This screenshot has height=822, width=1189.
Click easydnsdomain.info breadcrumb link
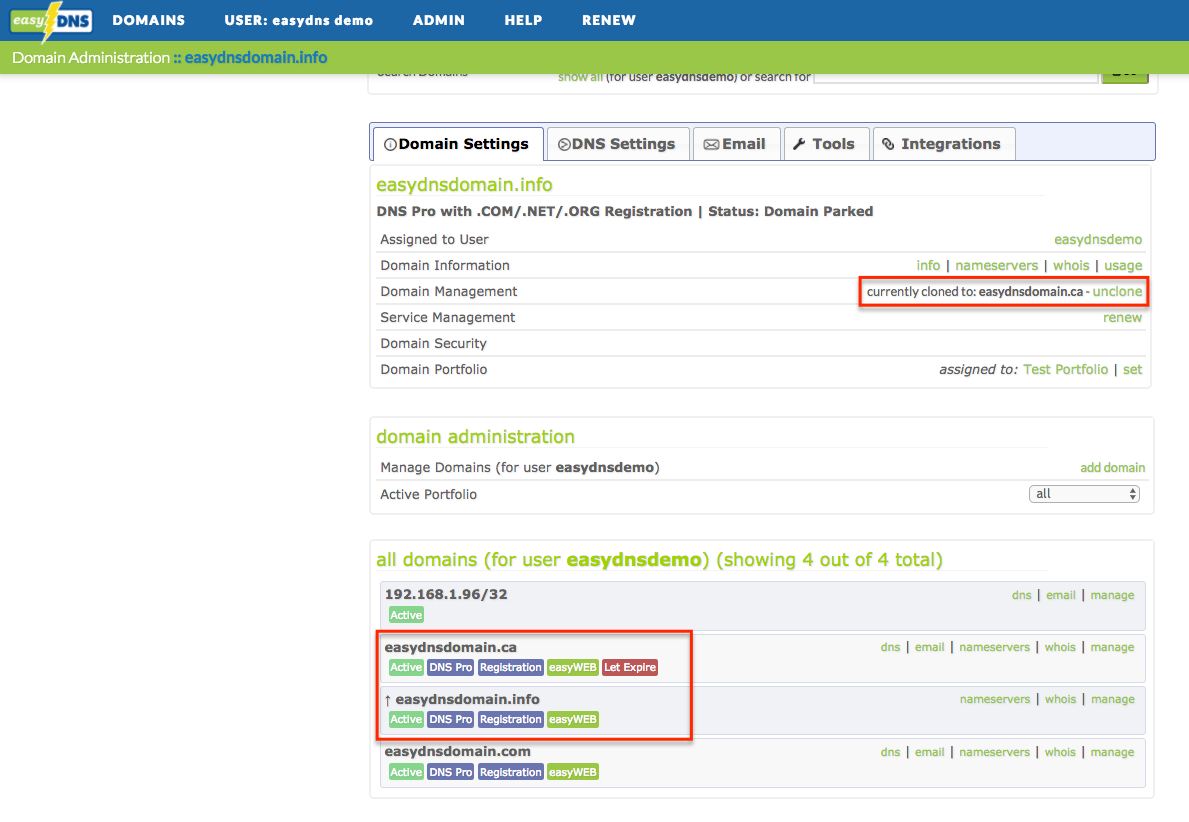tap(256, 58)
